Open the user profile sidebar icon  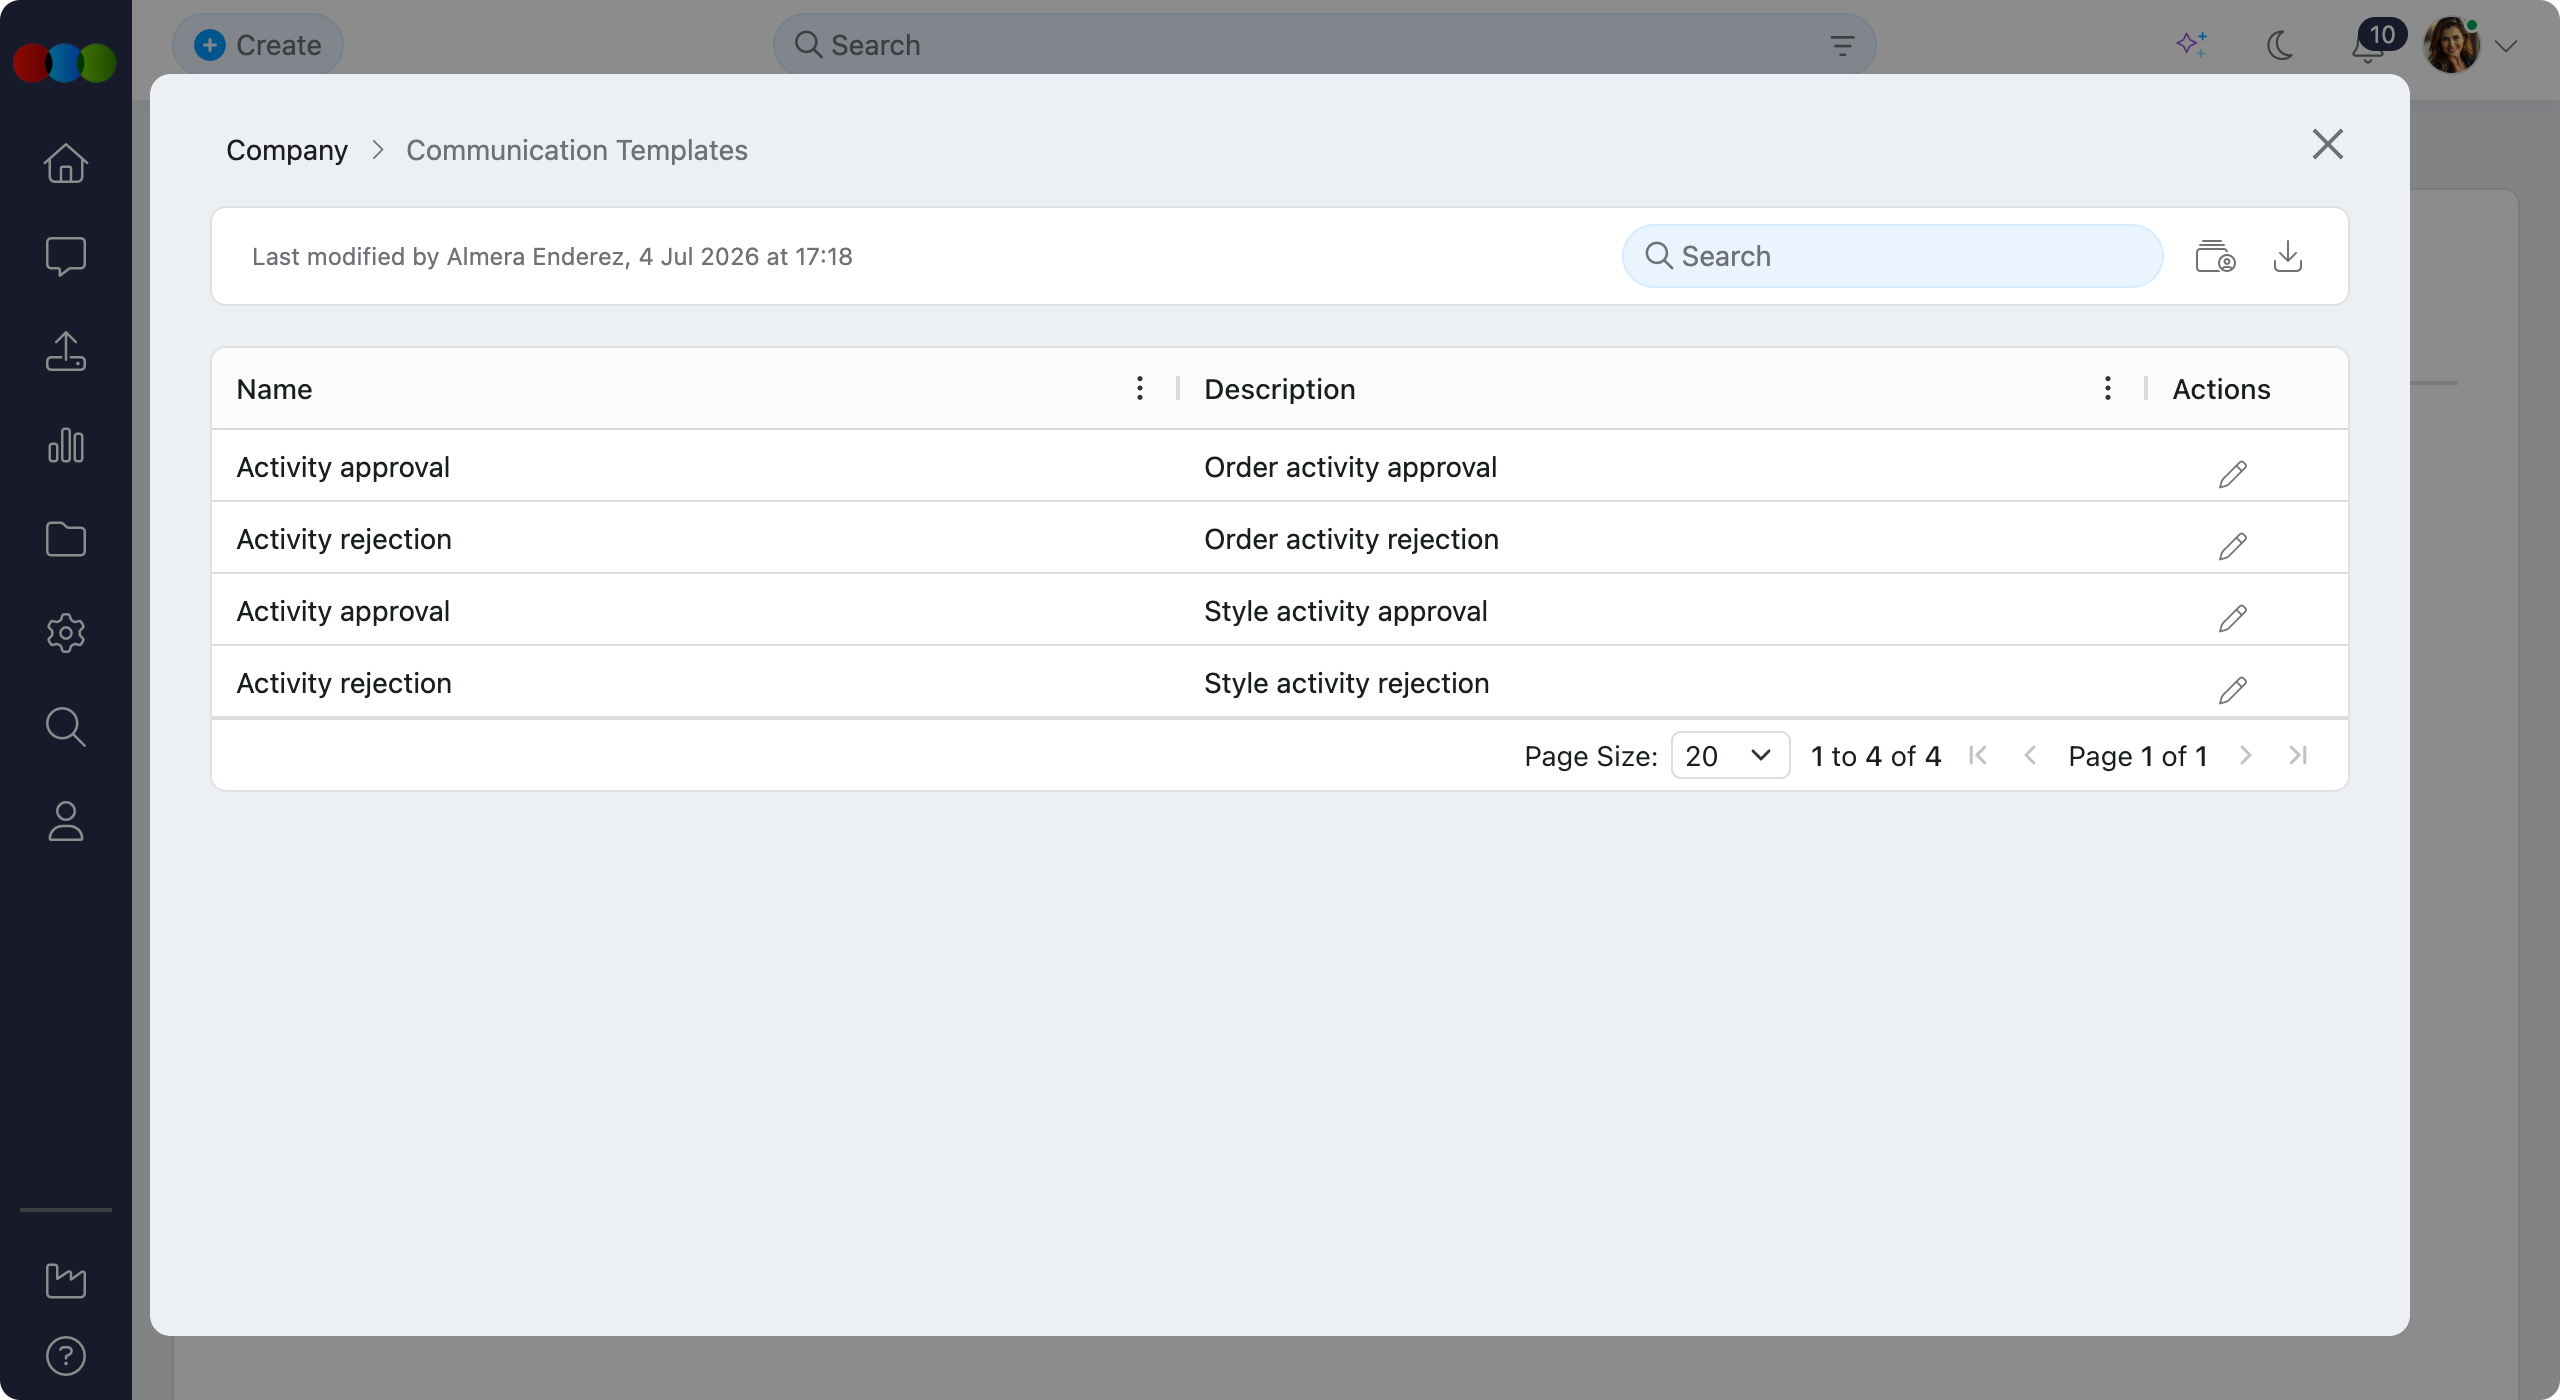66,821
